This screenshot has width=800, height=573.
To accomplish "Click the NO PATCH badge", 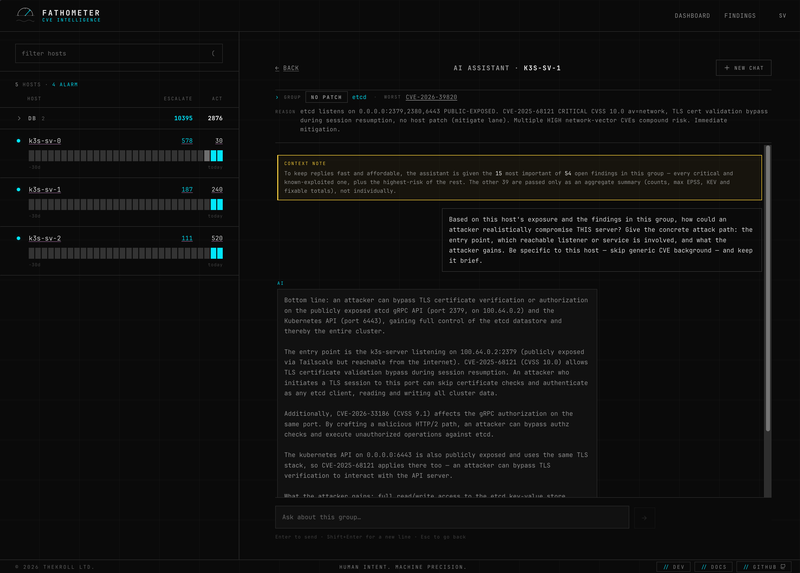I will click(326, 97).
